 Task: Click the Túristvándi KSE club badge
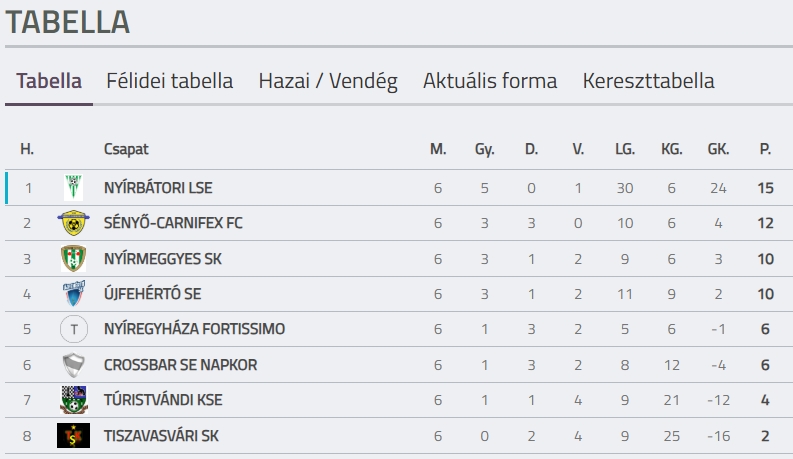point(73,400)
